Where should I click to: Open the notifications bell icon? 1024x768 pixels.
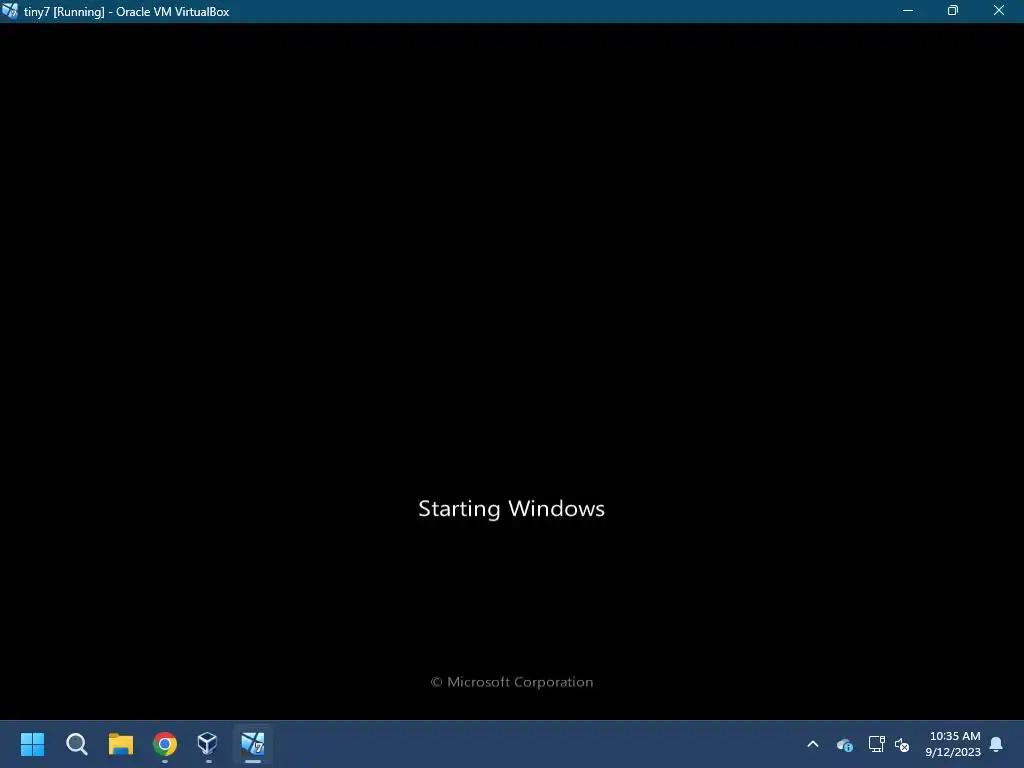tap(997, 744)
